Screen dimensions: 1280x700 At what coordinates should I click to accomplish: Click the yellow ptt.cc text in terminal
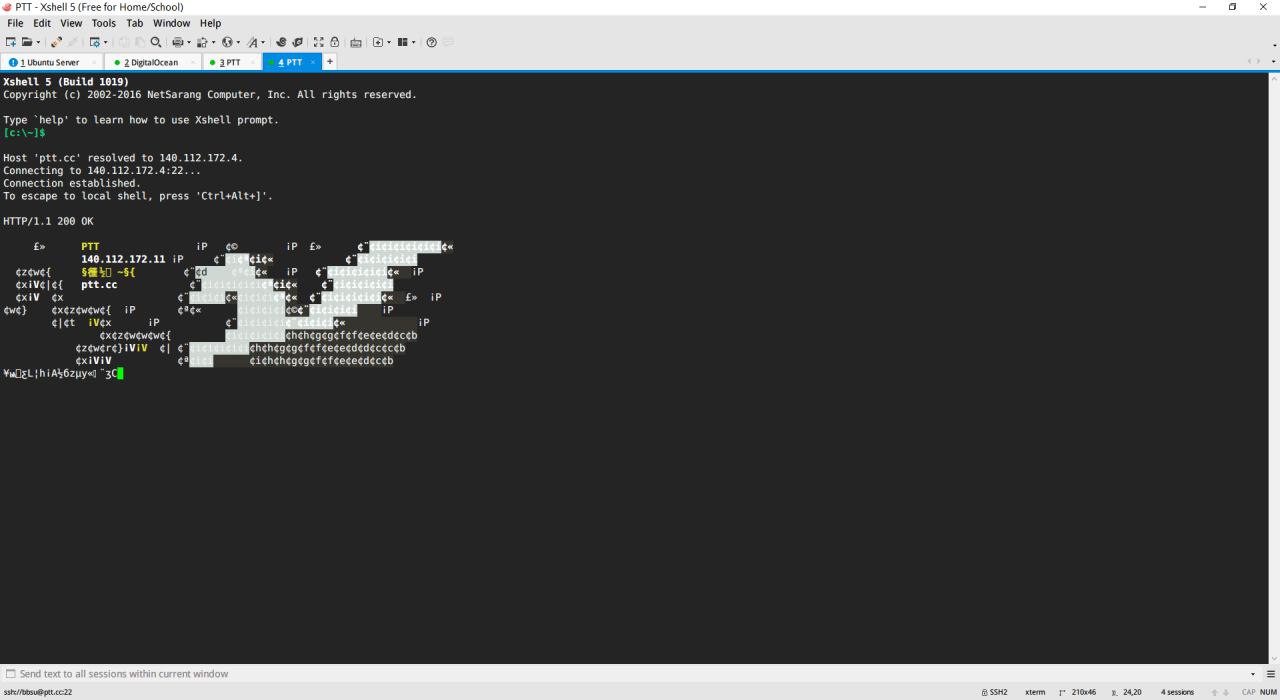[x=99, y=284]
